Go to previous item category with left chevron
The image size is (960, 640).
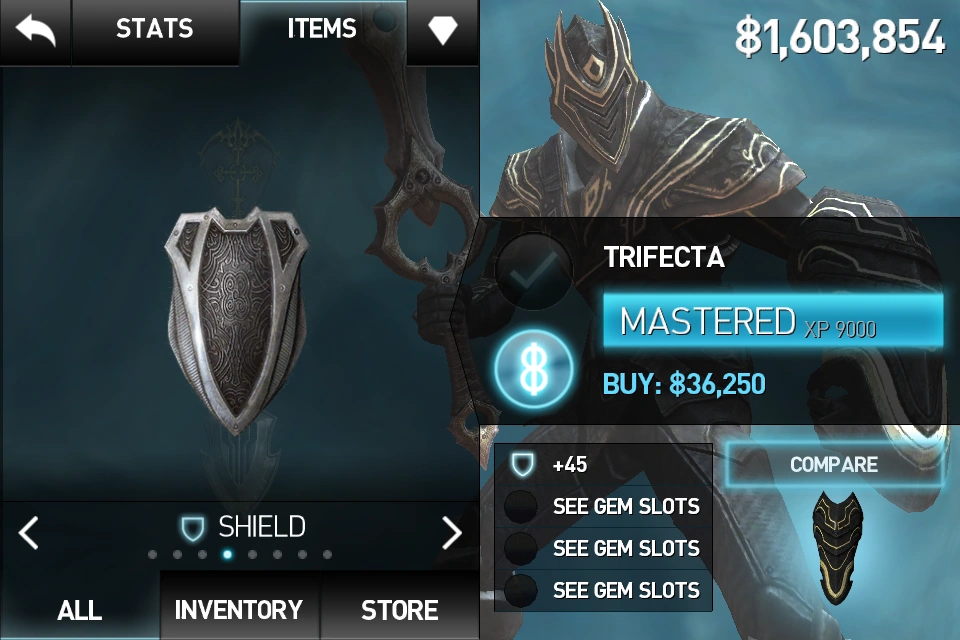coord(29,533)
